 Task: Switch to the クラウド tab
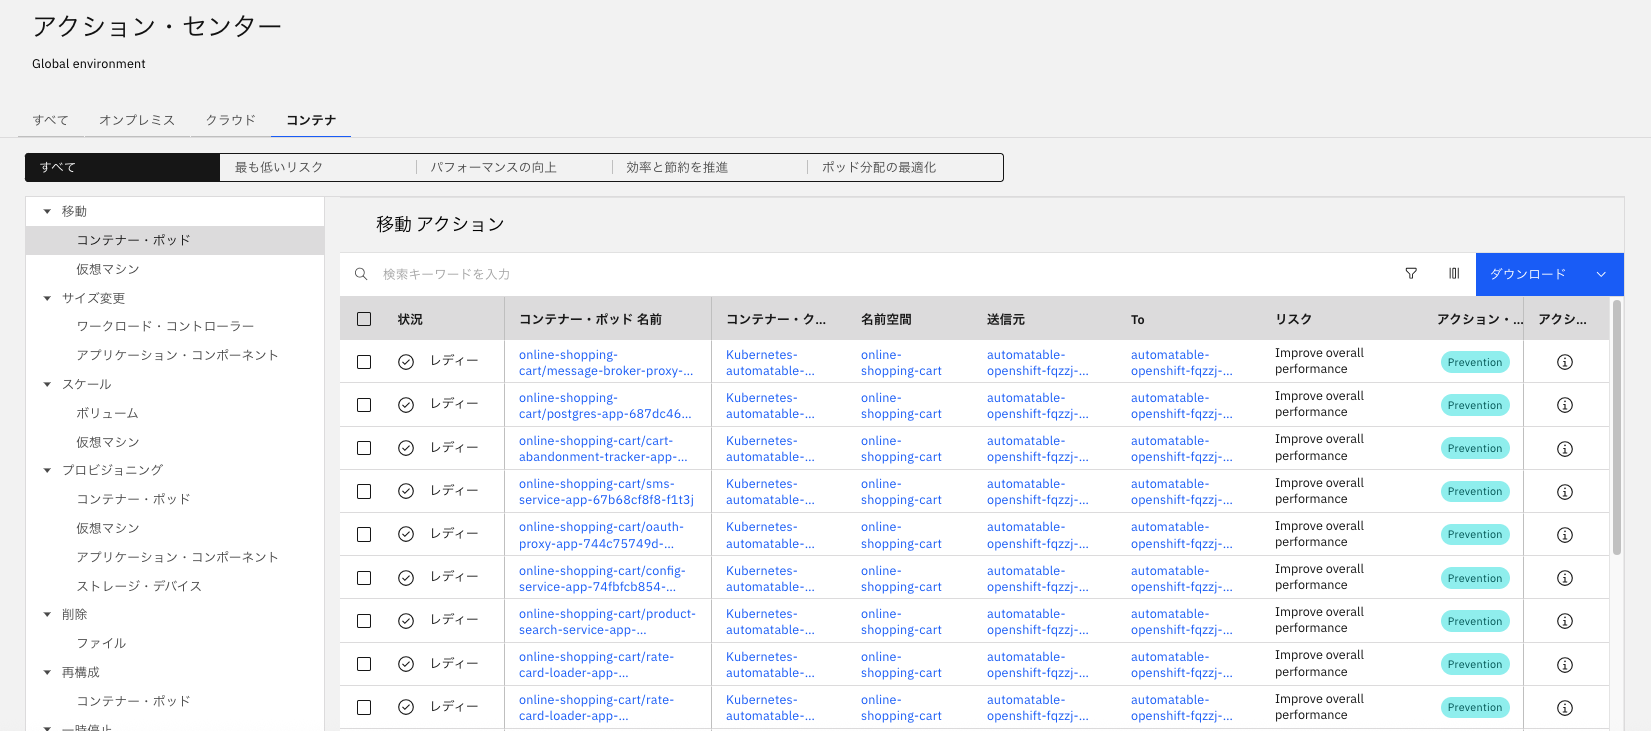coord(231,120)
